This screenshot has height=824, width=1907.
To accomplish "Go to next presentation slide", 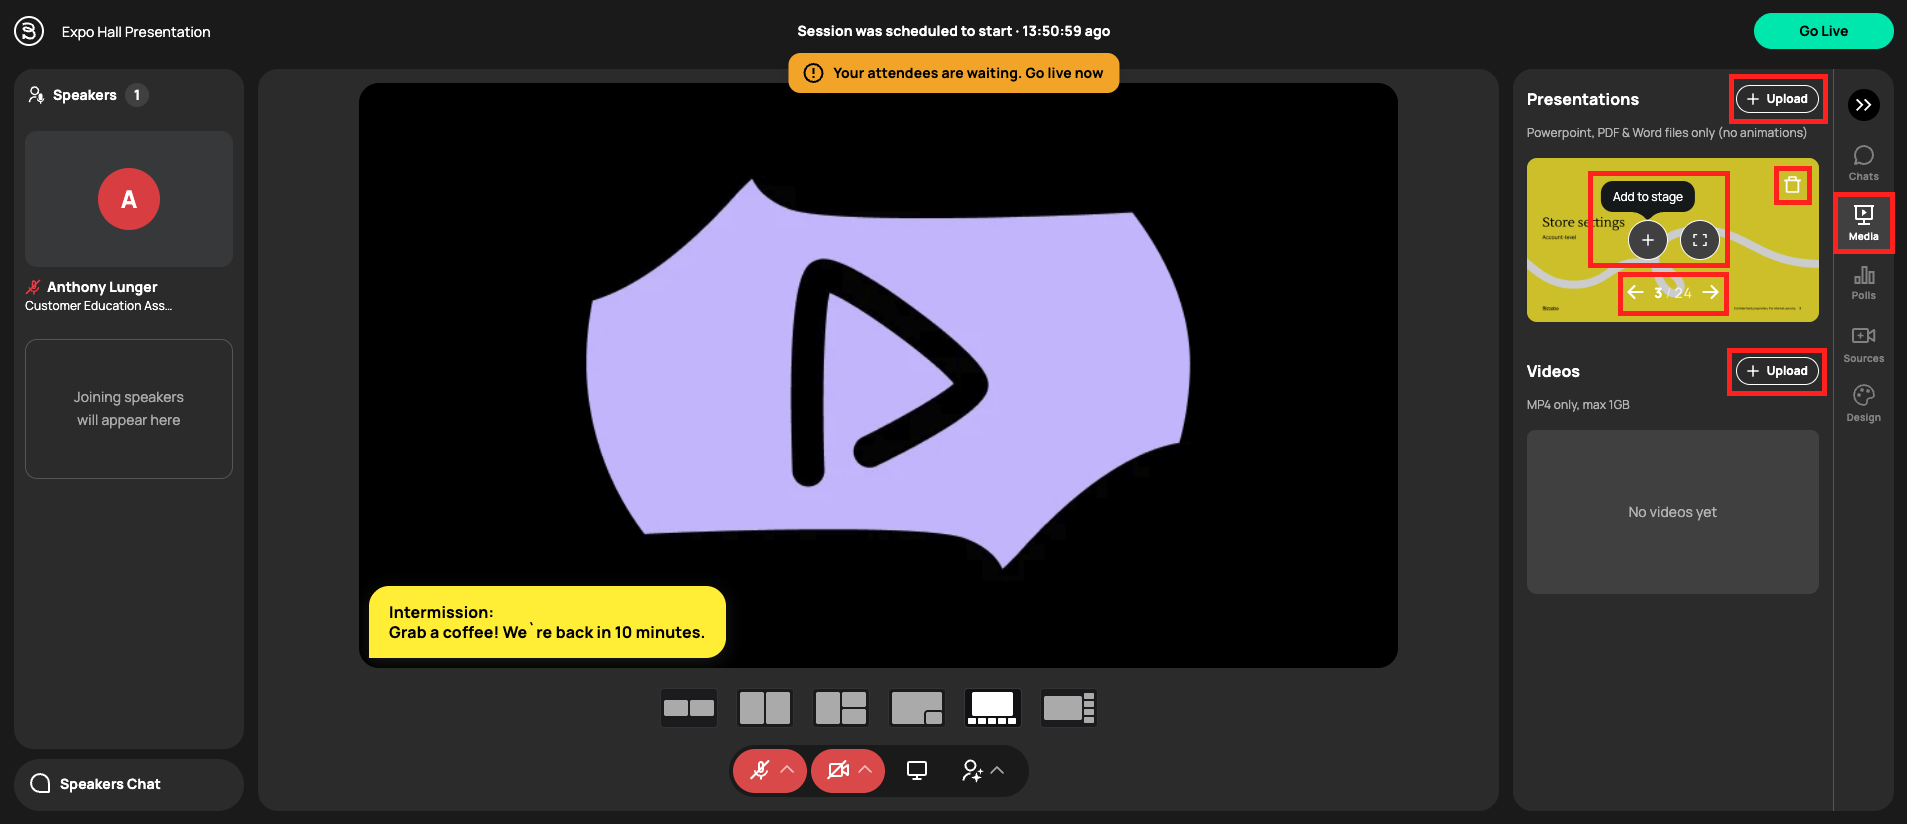I will tap(1711, 292).
